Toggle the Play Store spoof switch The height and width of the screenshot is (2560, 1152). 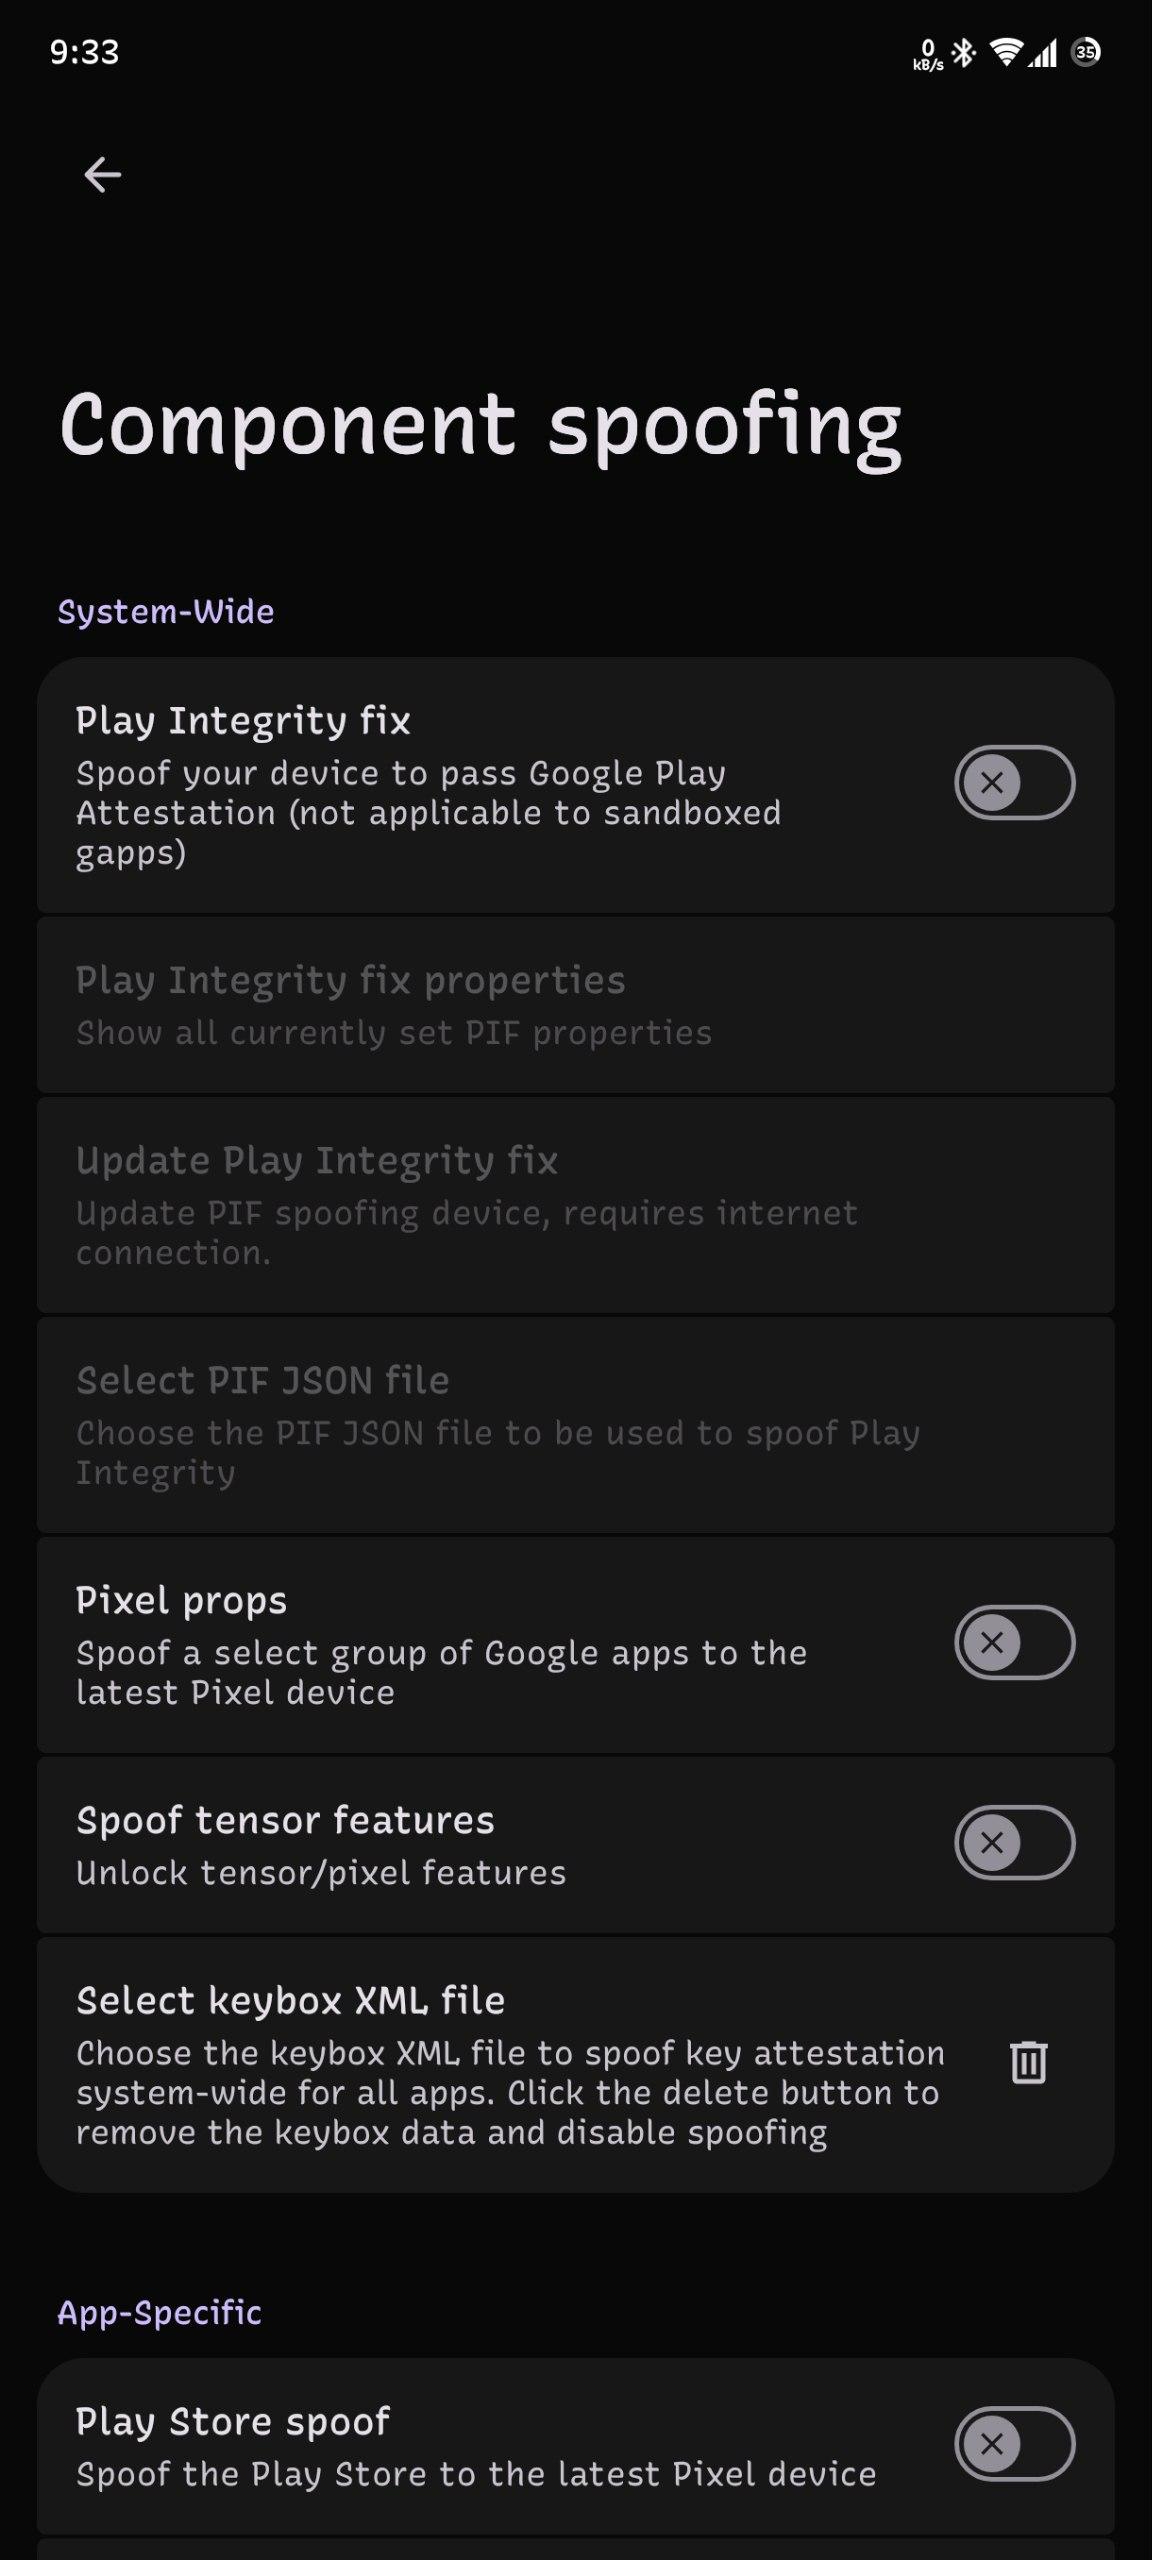[x=1014, y=2444]
